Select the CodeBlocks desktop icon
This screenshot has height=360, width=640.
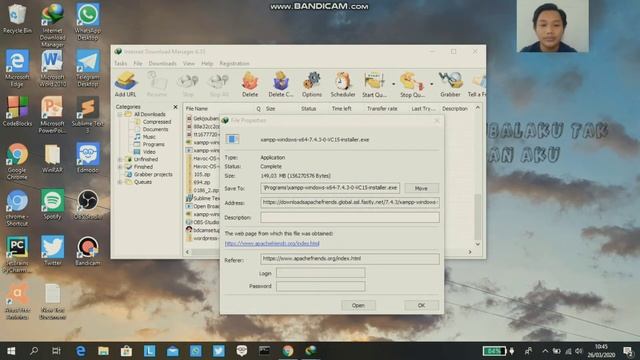17,111
